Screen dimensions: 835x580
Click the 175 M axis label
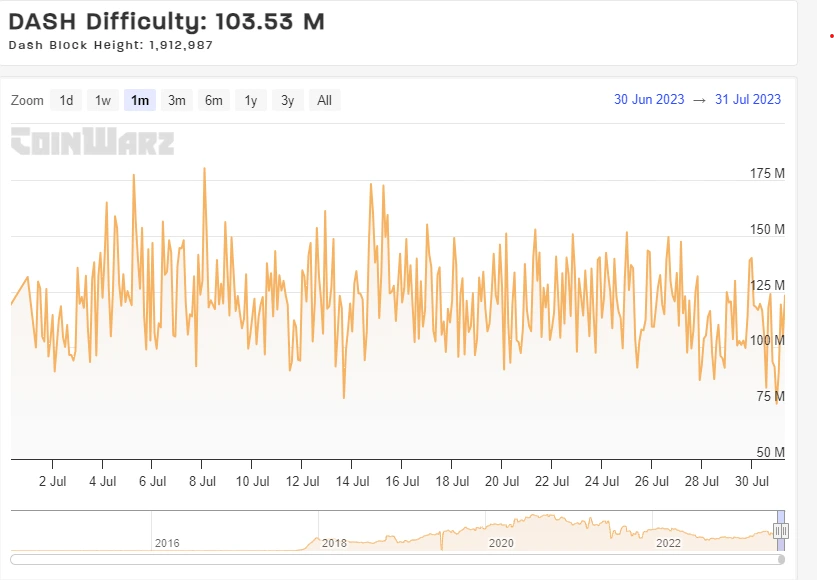767,173
